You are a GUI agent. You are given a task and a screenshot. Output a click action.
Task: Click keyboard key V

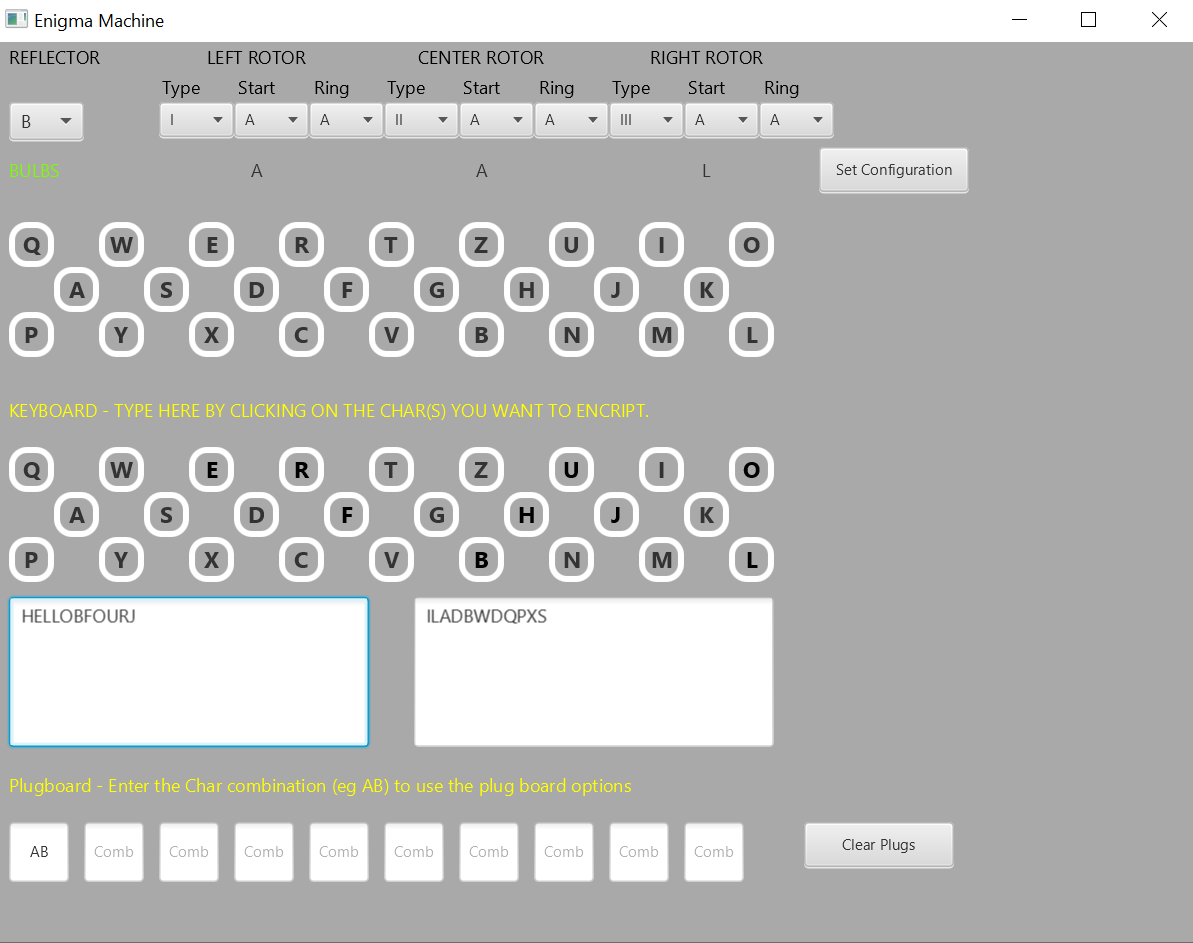(x=391, y=559)
